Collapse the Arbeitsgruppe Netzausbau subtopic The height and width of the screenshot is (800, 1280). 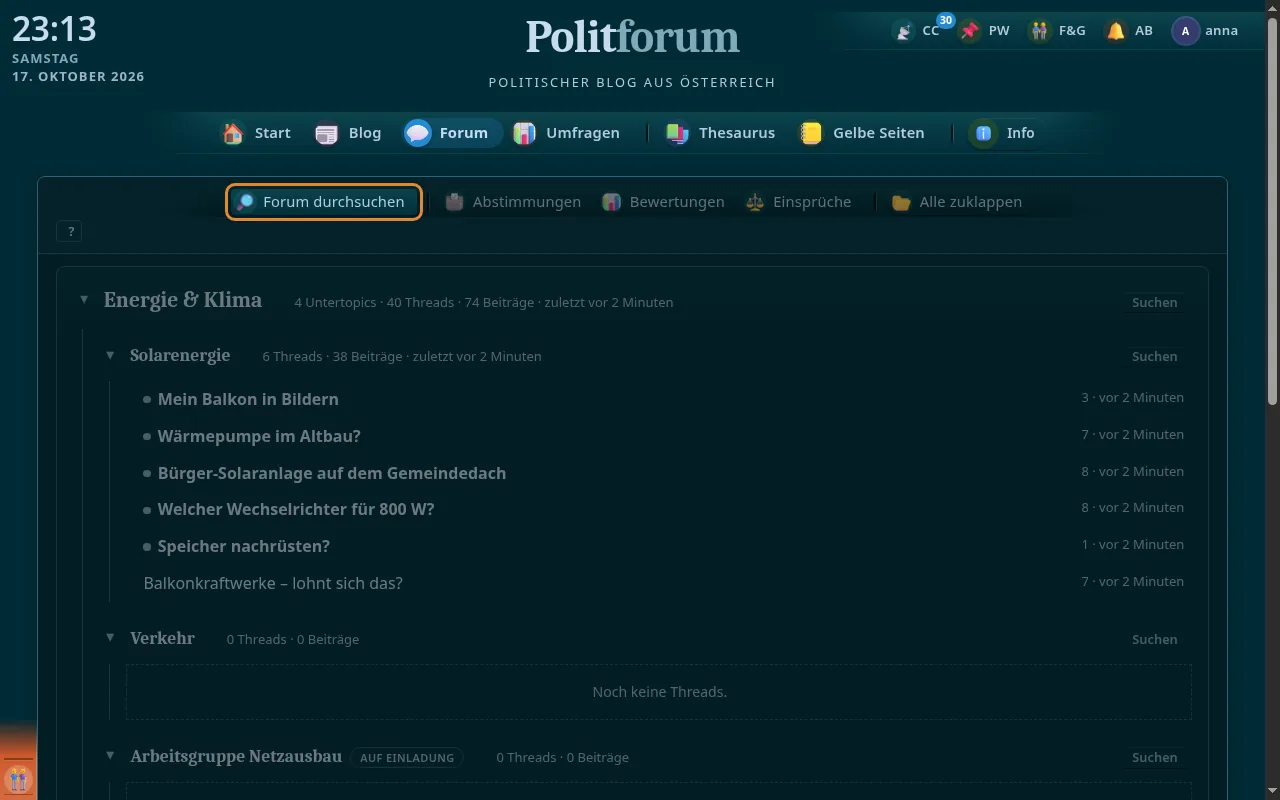point(111,757)
